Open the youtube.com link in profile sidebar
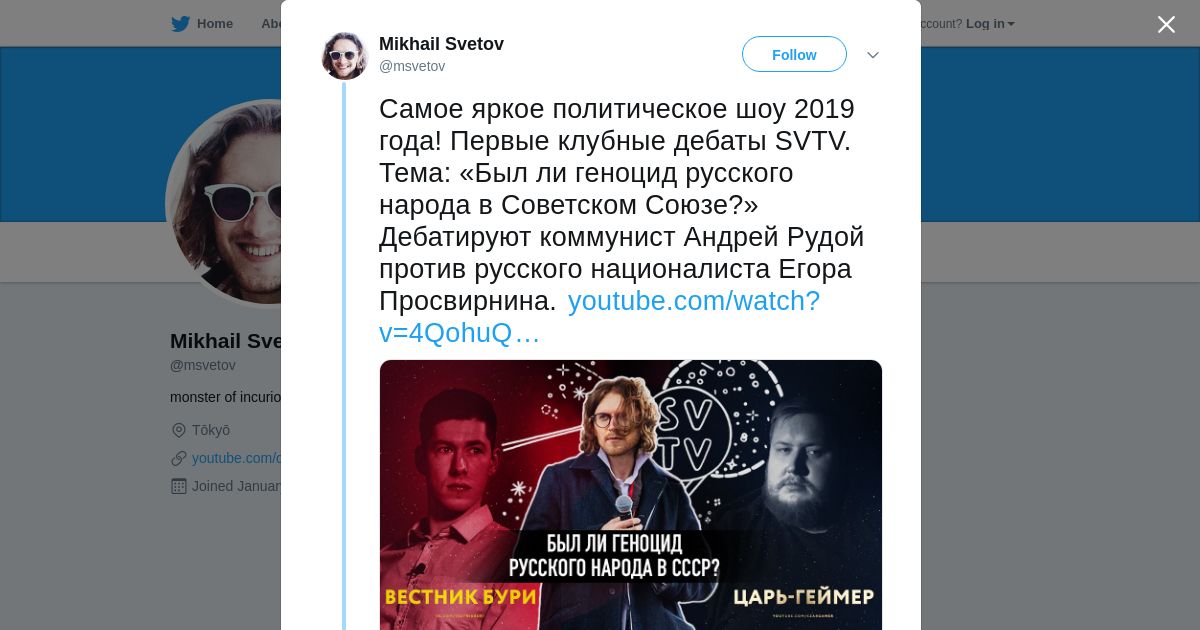 click(x=236, y=458)
